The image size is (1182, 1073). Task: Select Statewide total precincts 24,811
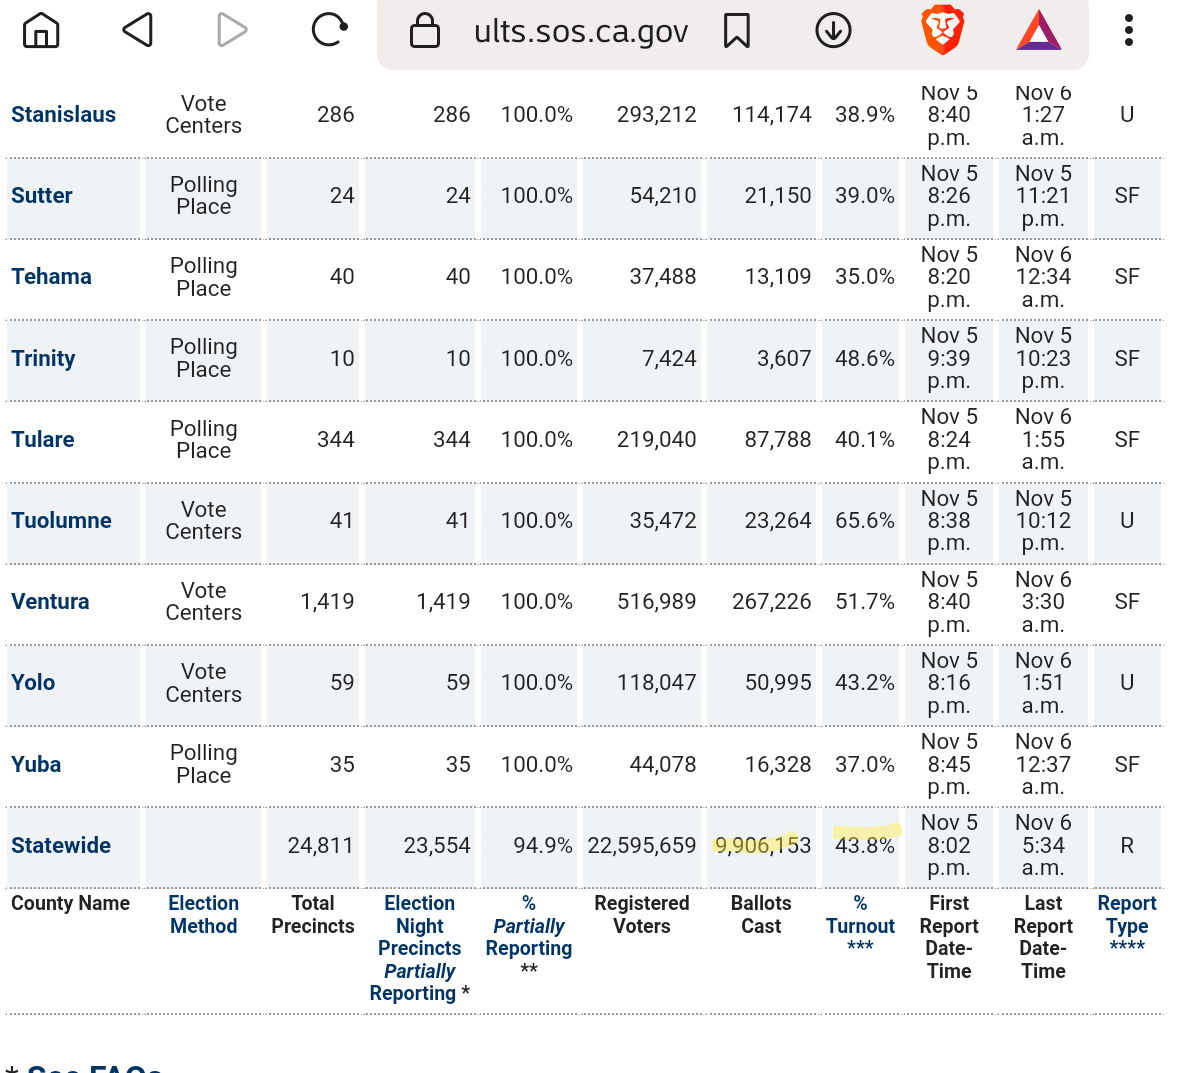[x=320, y=845]
